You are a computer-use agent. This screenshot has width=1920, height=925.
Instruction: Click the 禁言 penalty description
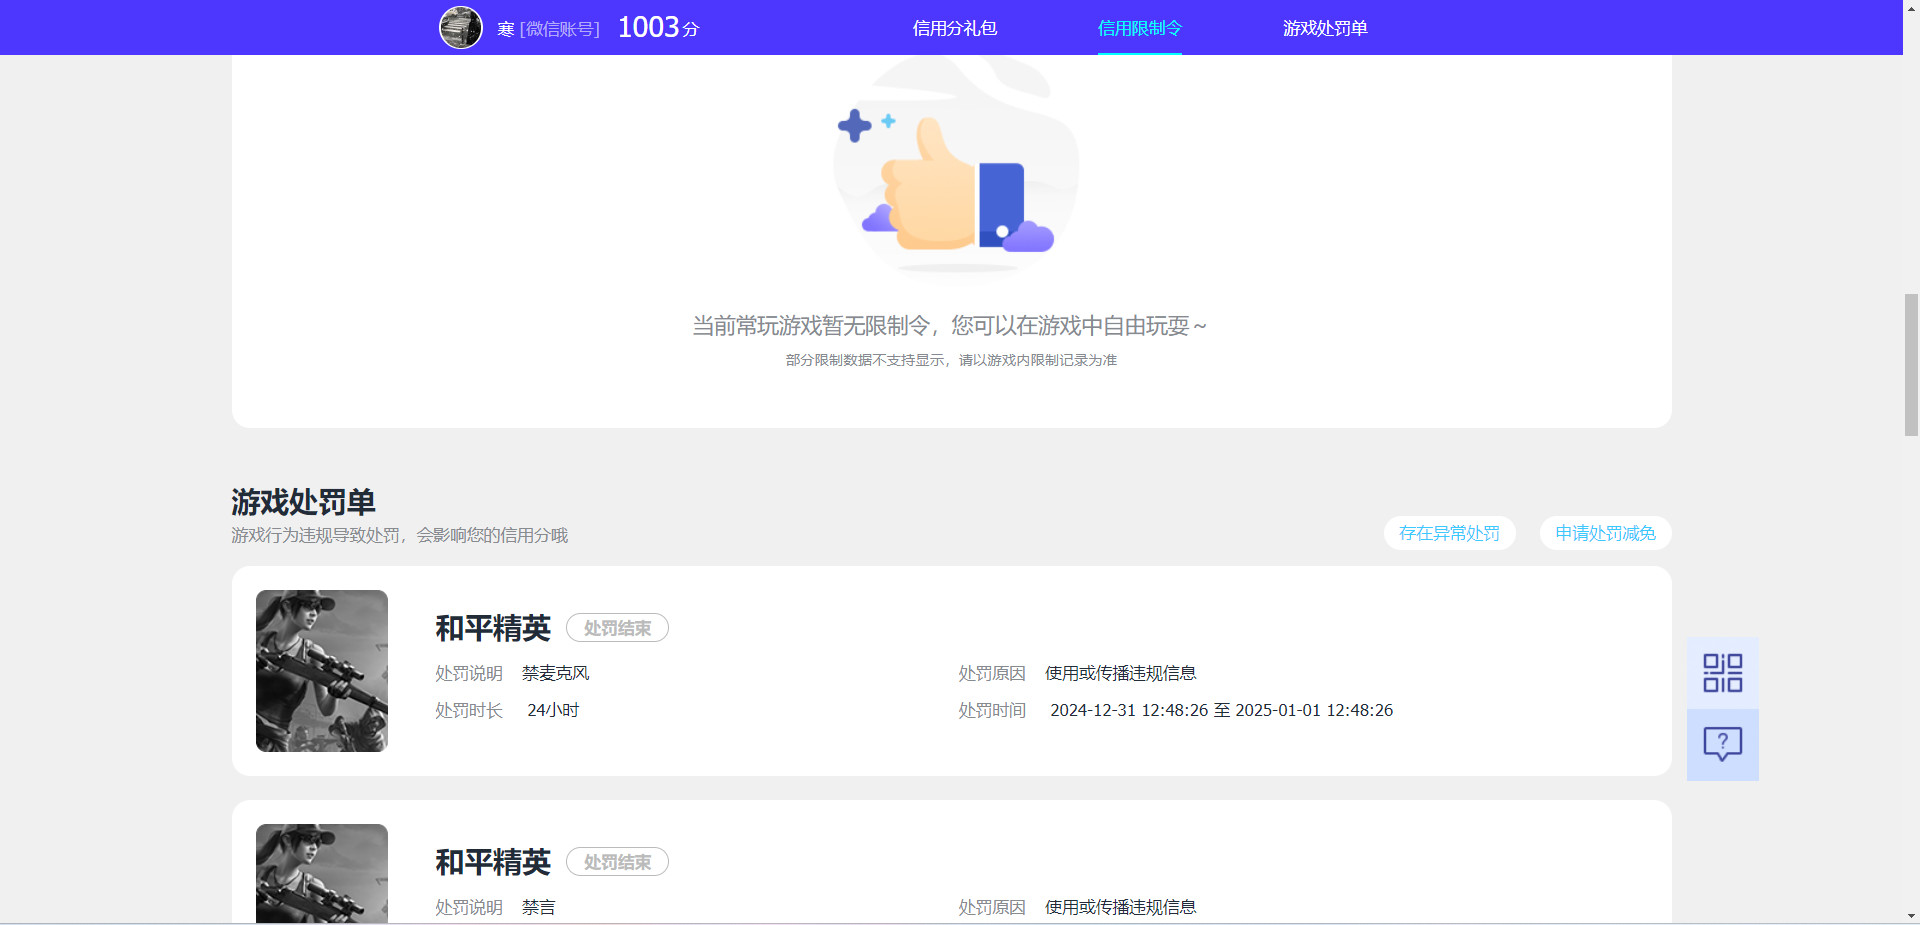[x=538, y=907]
